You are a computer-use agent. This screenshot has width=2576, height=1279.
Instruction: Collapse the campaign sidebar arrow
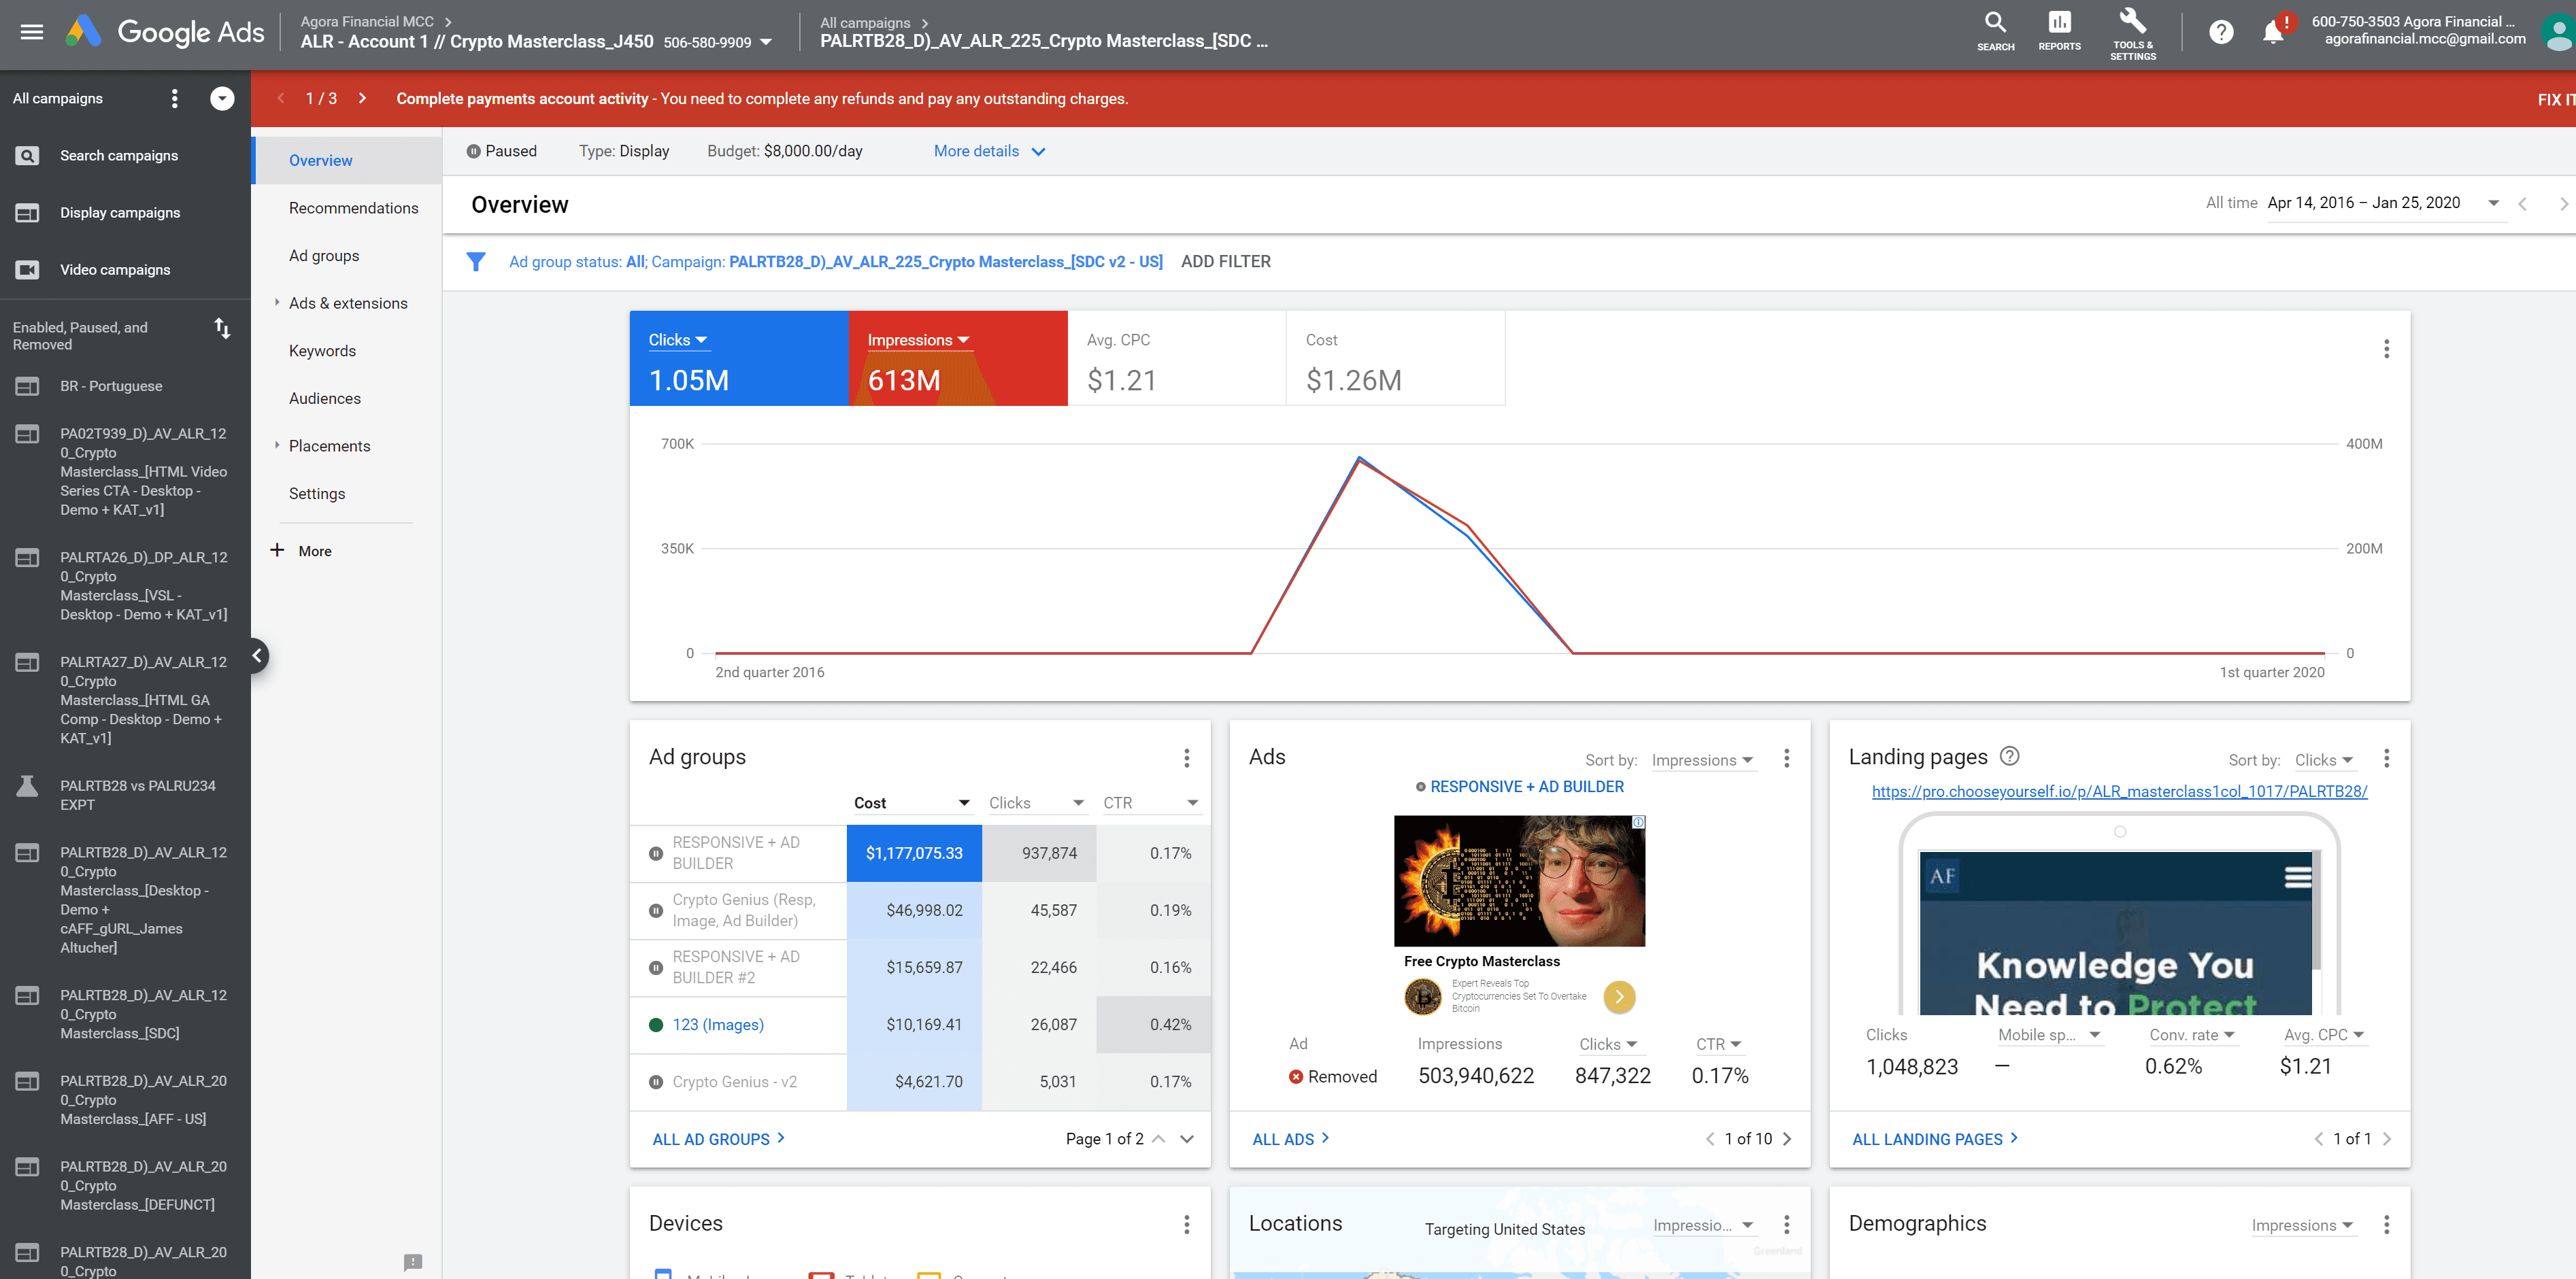click(x=257, y=656)
